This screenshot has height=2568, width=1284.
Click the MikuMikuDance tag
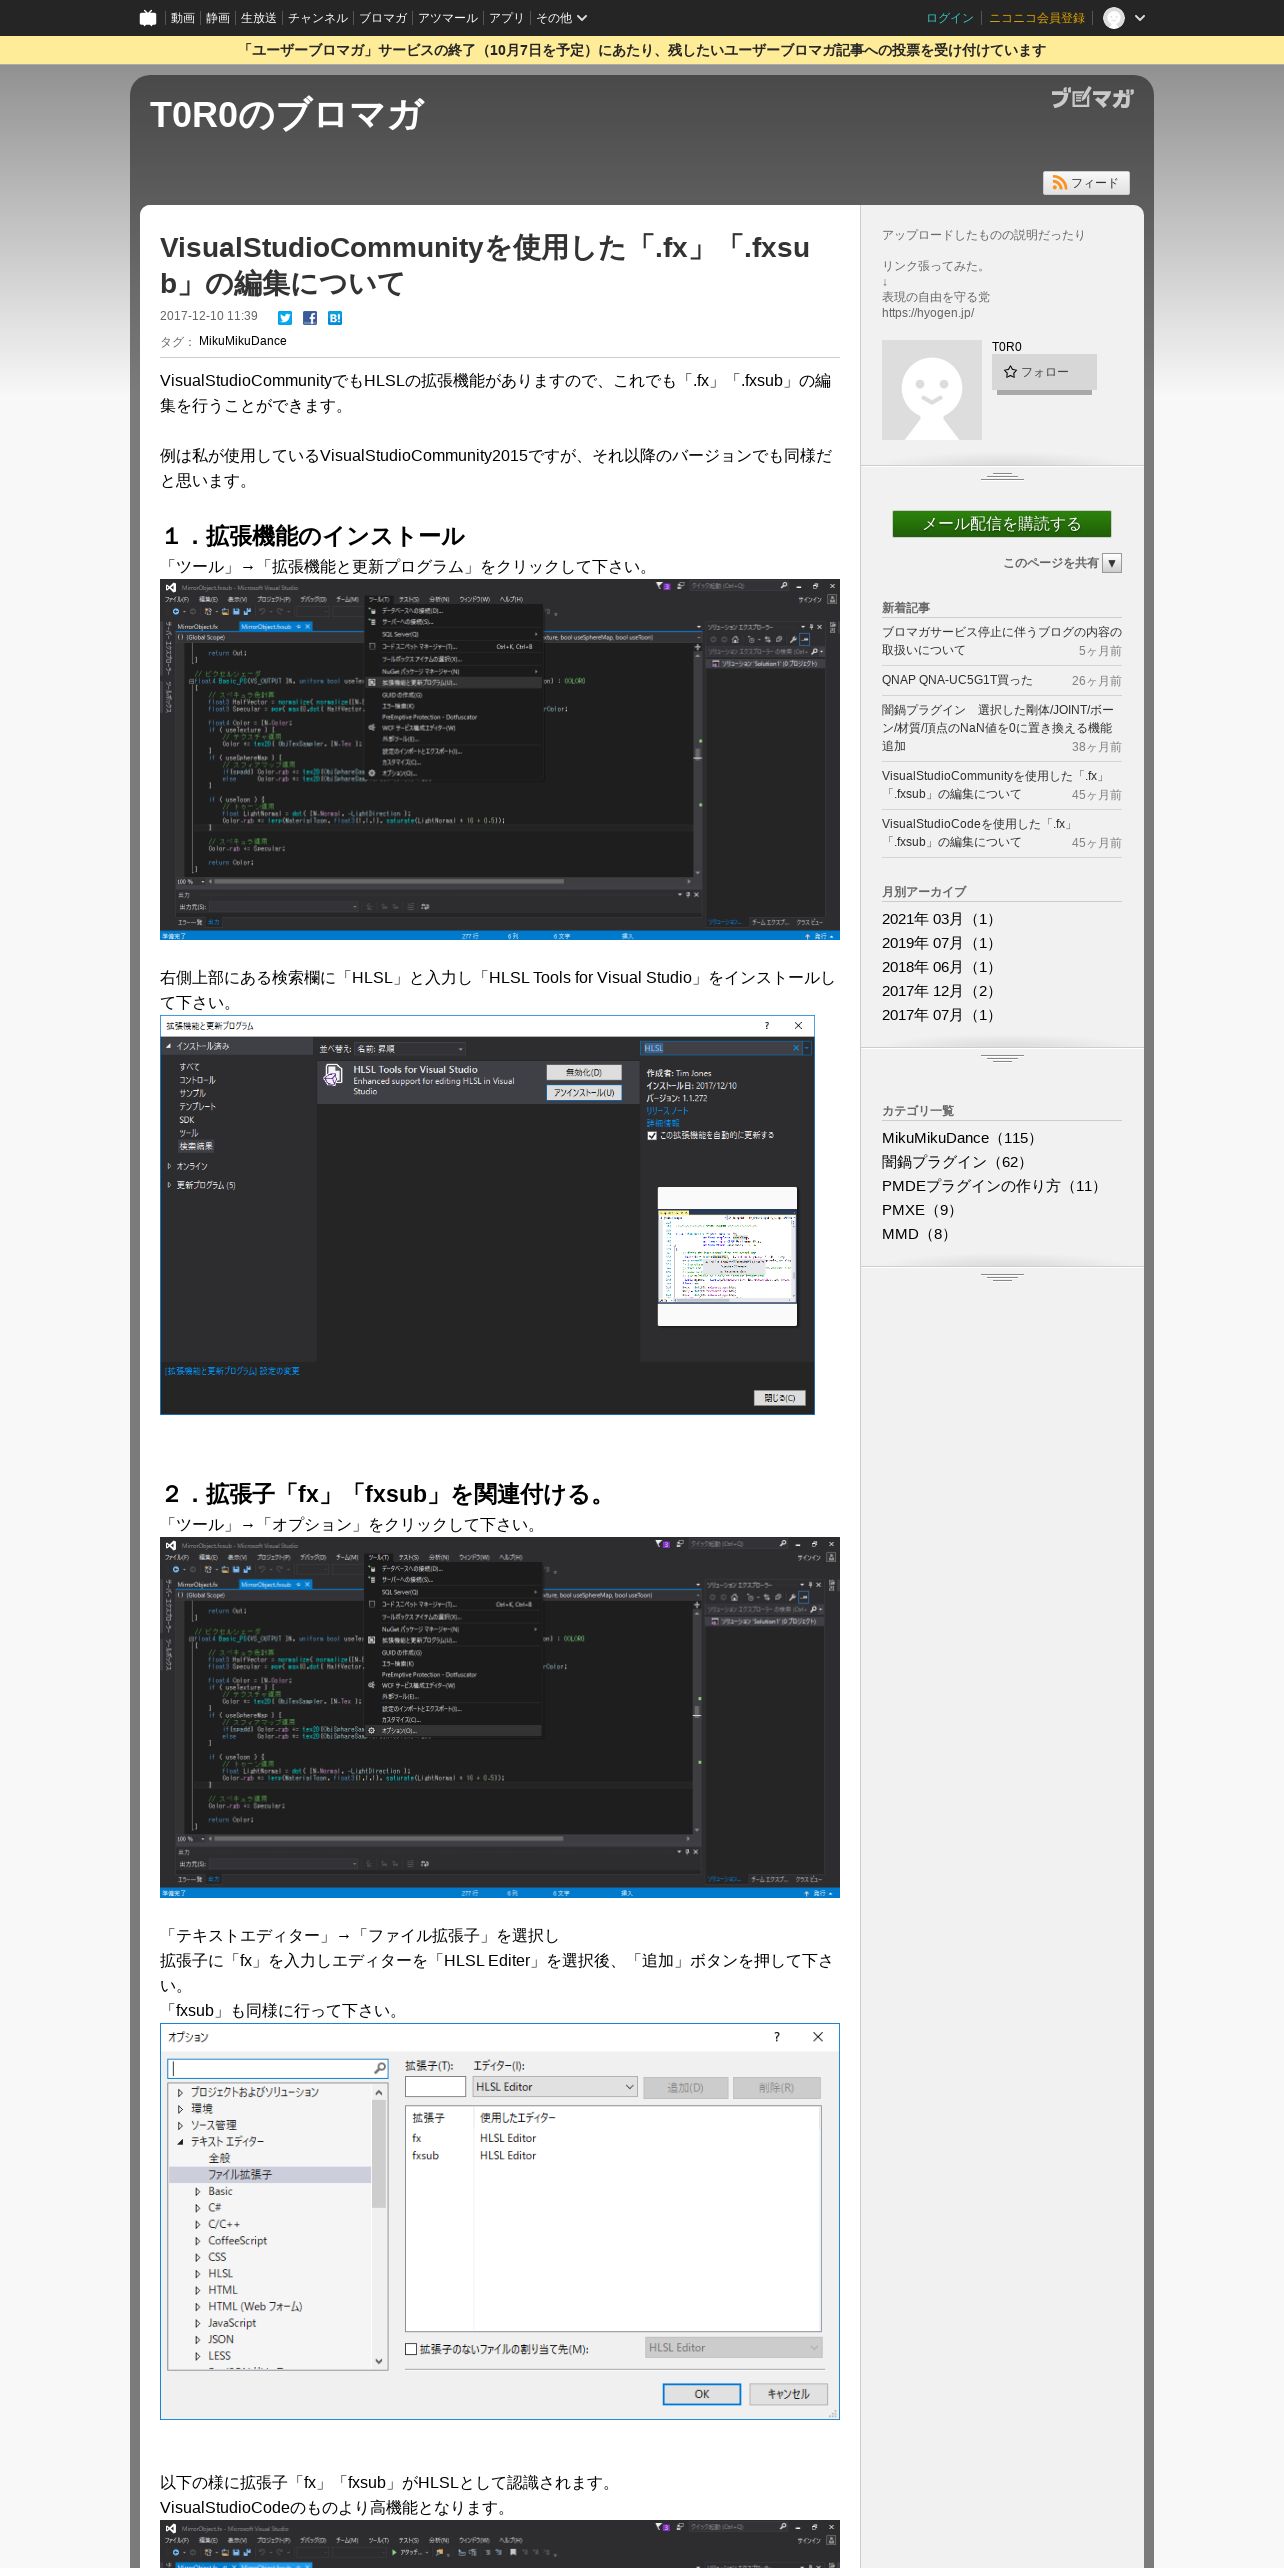[242, 341]
